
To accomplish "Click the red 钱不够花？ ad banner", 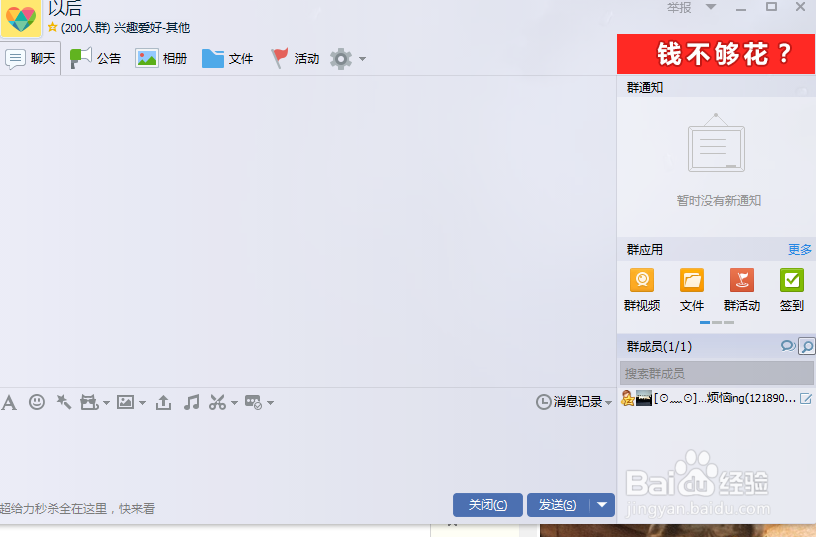I will pos(716,54).
